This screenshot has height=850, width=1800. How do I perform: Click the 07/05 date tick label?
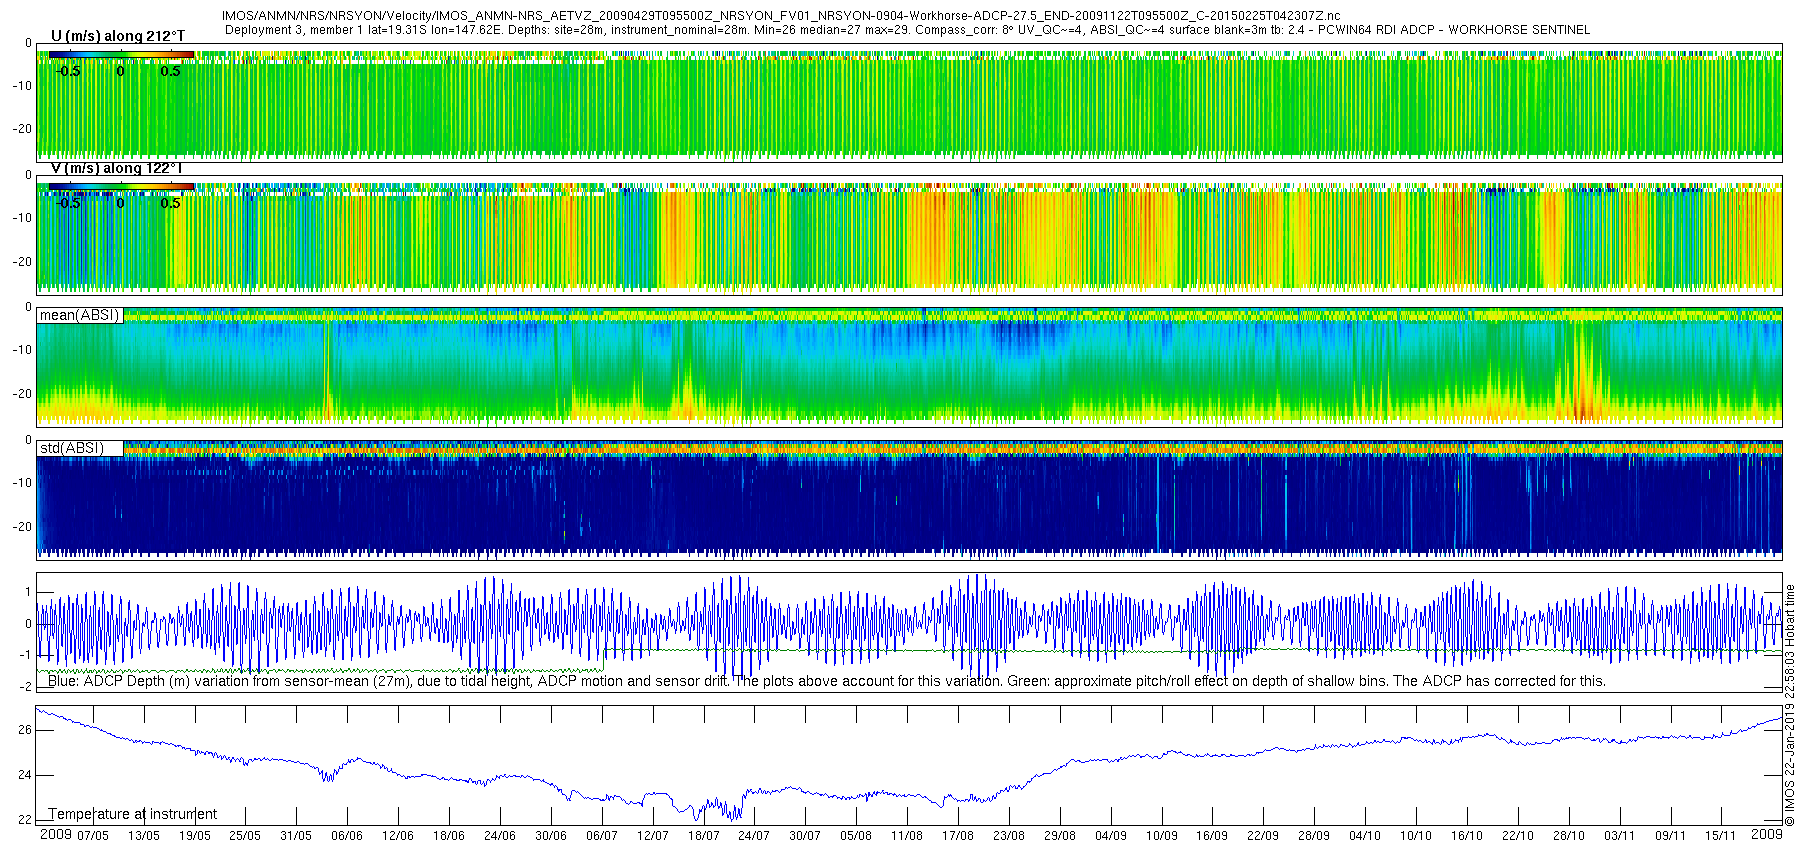(93, 836)
